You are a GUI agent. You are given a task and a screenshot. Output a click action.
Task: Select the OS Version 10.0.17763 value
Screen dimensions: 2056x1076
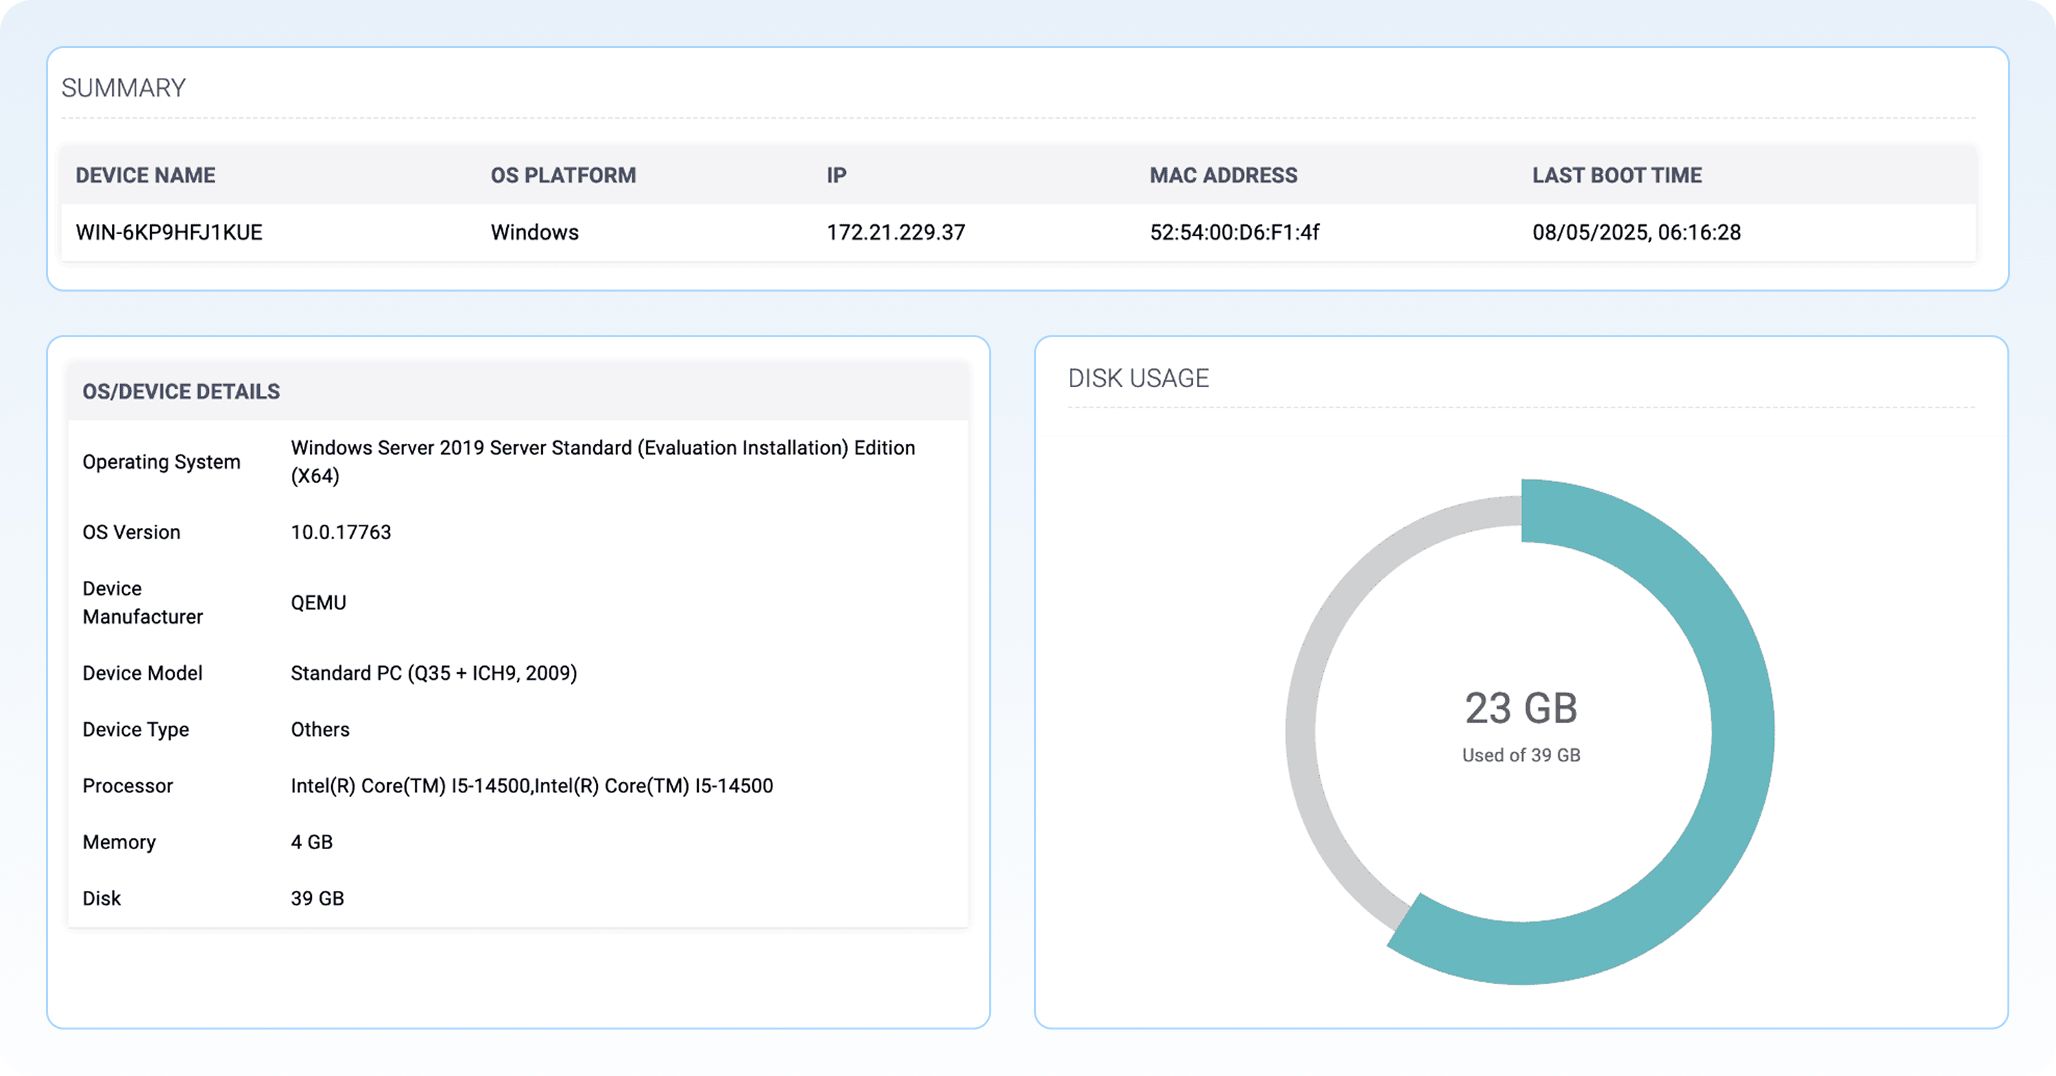(340, 532)
